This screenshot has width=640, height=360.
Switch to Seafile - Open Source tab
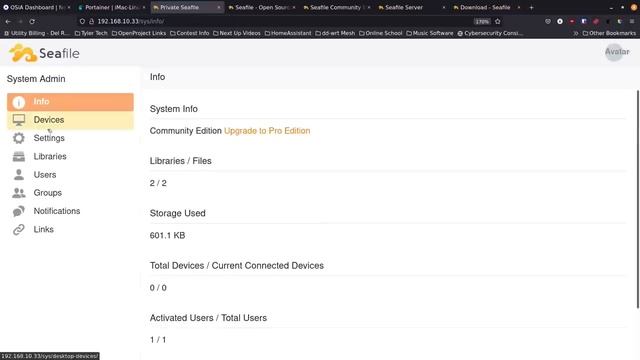261,7
